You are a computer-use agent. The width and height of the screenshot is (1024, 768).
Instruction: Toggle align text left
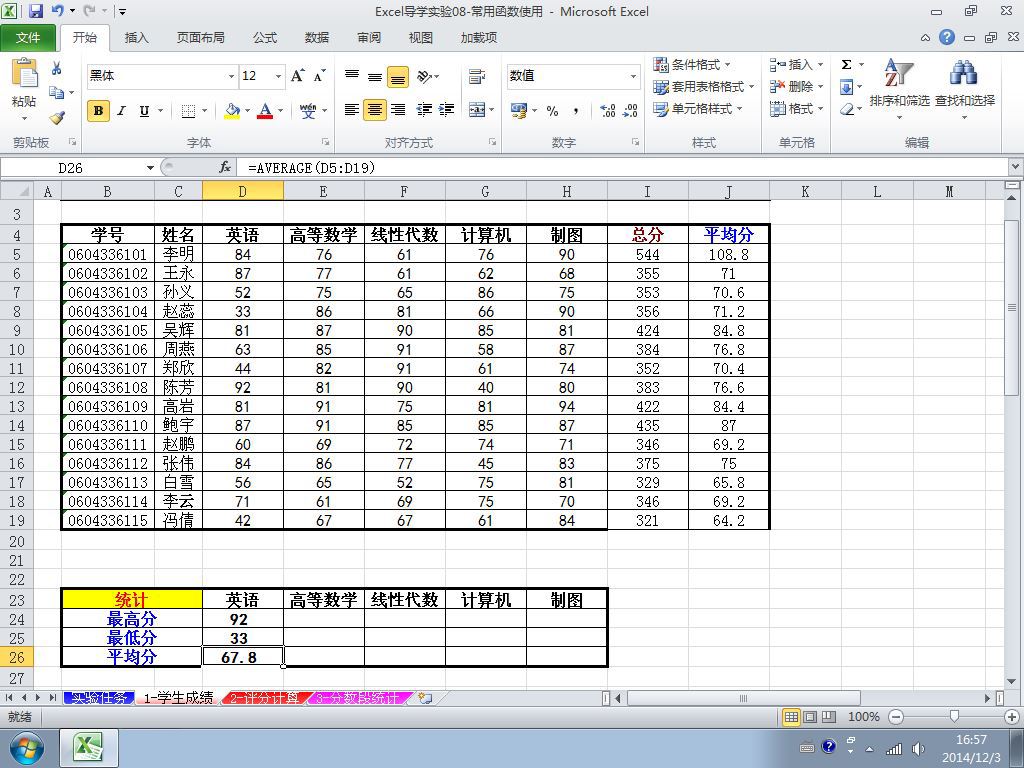point(352,110)
